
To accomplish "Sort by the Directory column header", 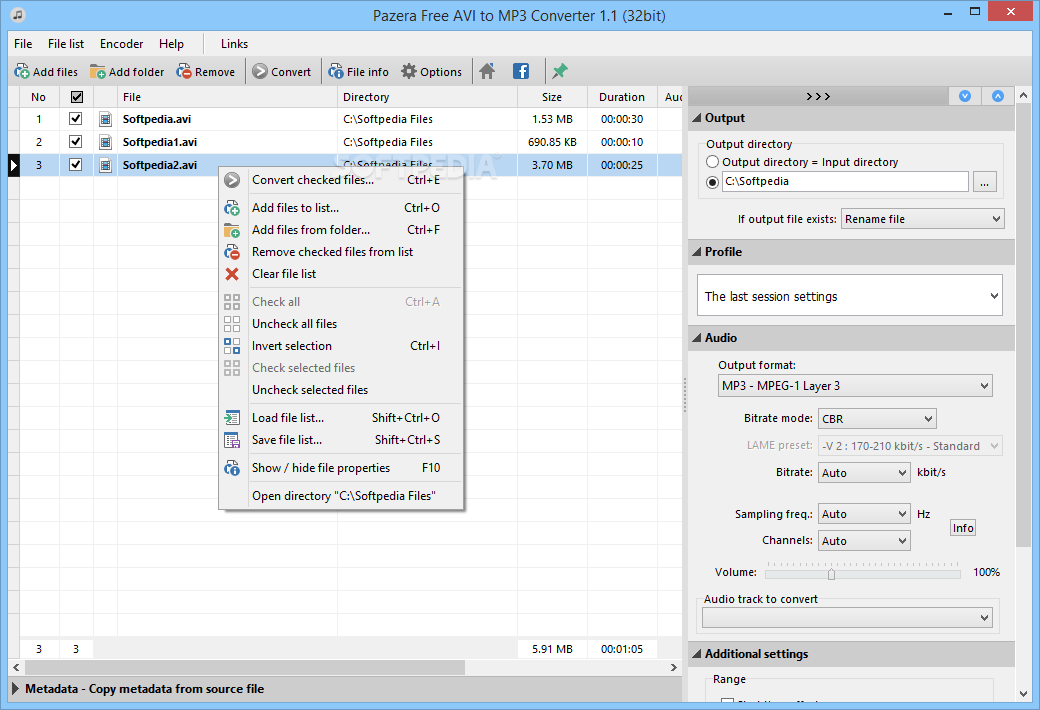I will click(427, 97).
